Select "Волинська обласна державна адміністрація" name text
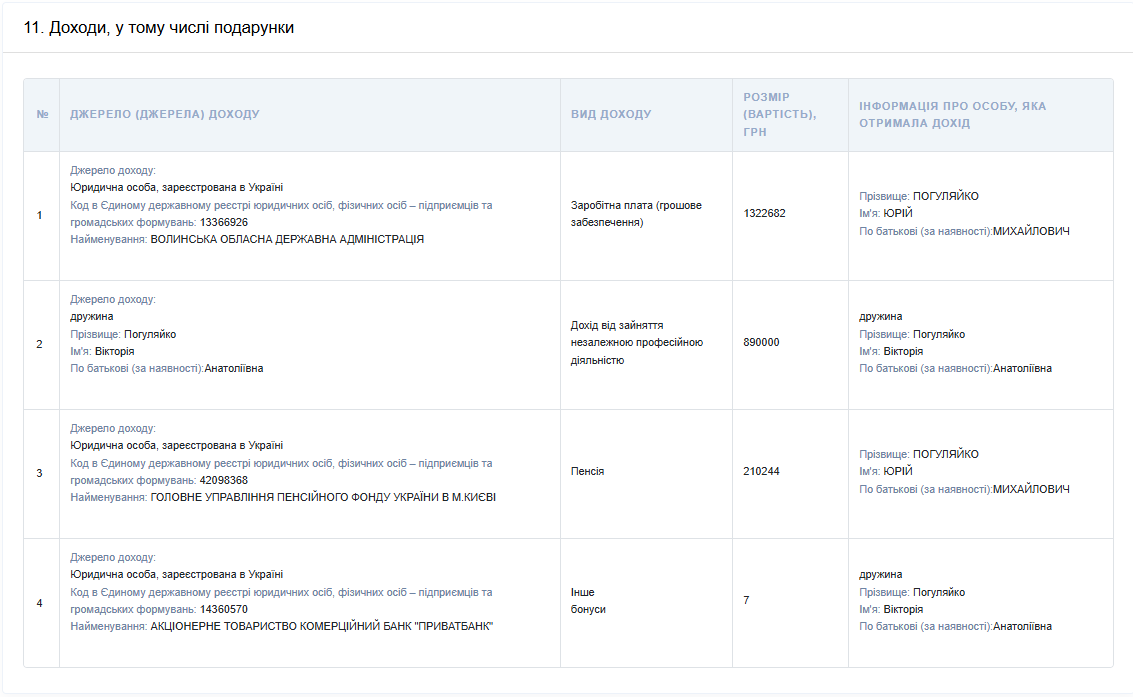The height and width of the screenshot is (697, 1133). point(287,239)
